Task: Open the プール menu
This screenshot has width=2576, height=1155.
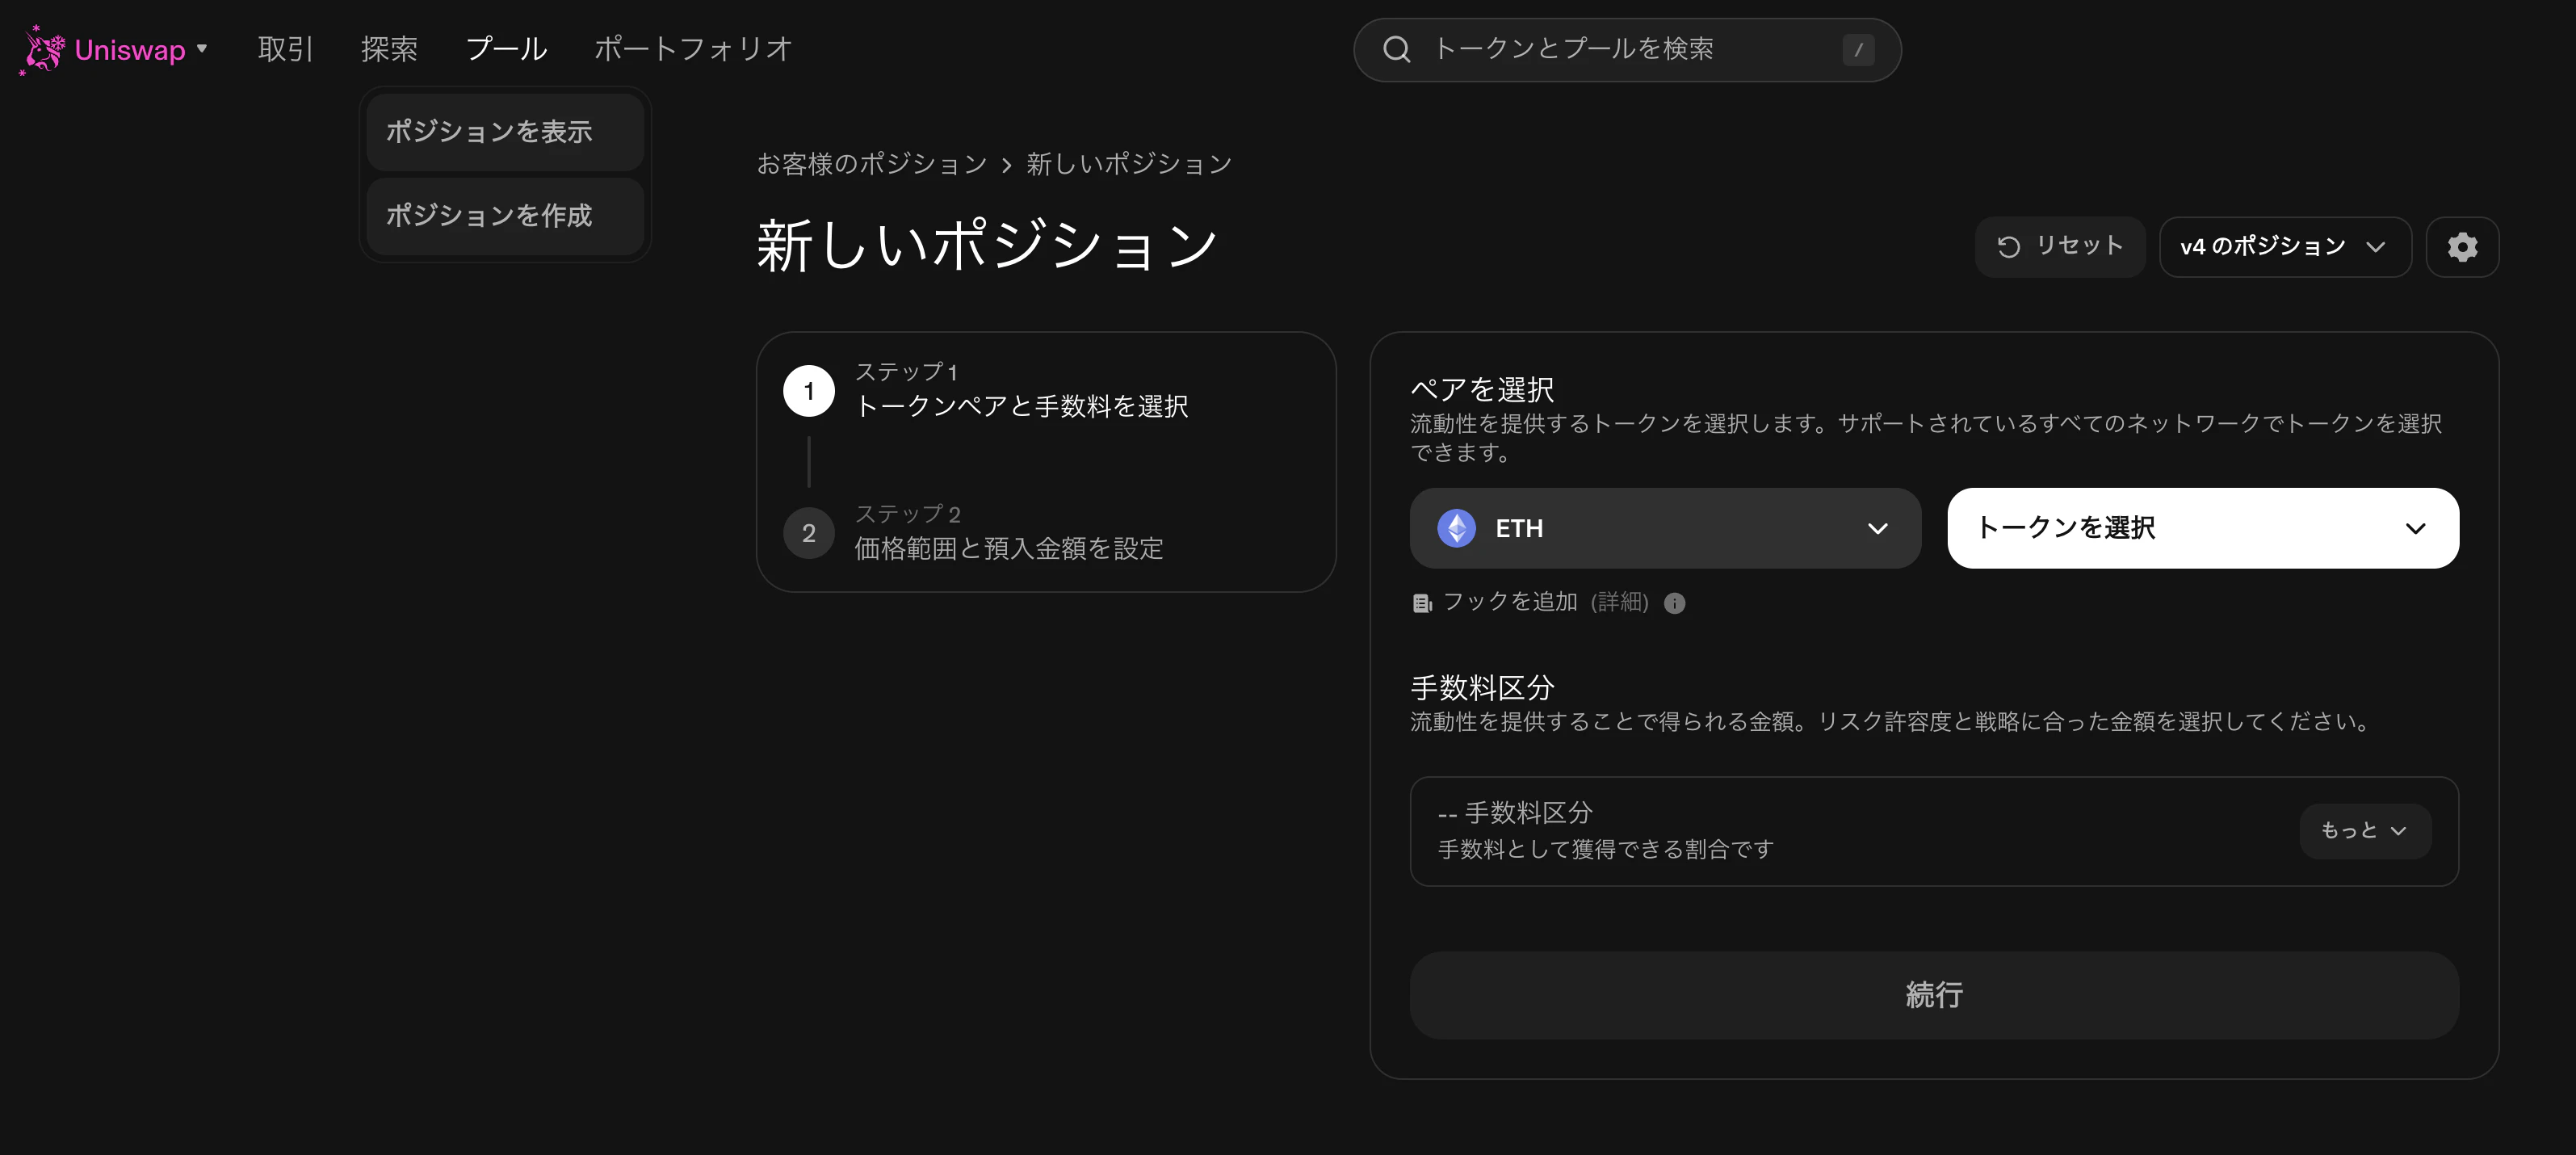Action: pos(506,48)
